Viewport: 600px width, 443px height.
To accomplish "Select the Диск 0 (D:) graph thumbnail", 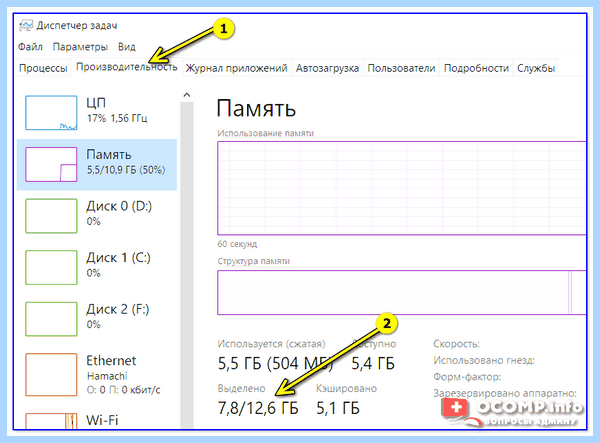I will (x=51, y=216).
